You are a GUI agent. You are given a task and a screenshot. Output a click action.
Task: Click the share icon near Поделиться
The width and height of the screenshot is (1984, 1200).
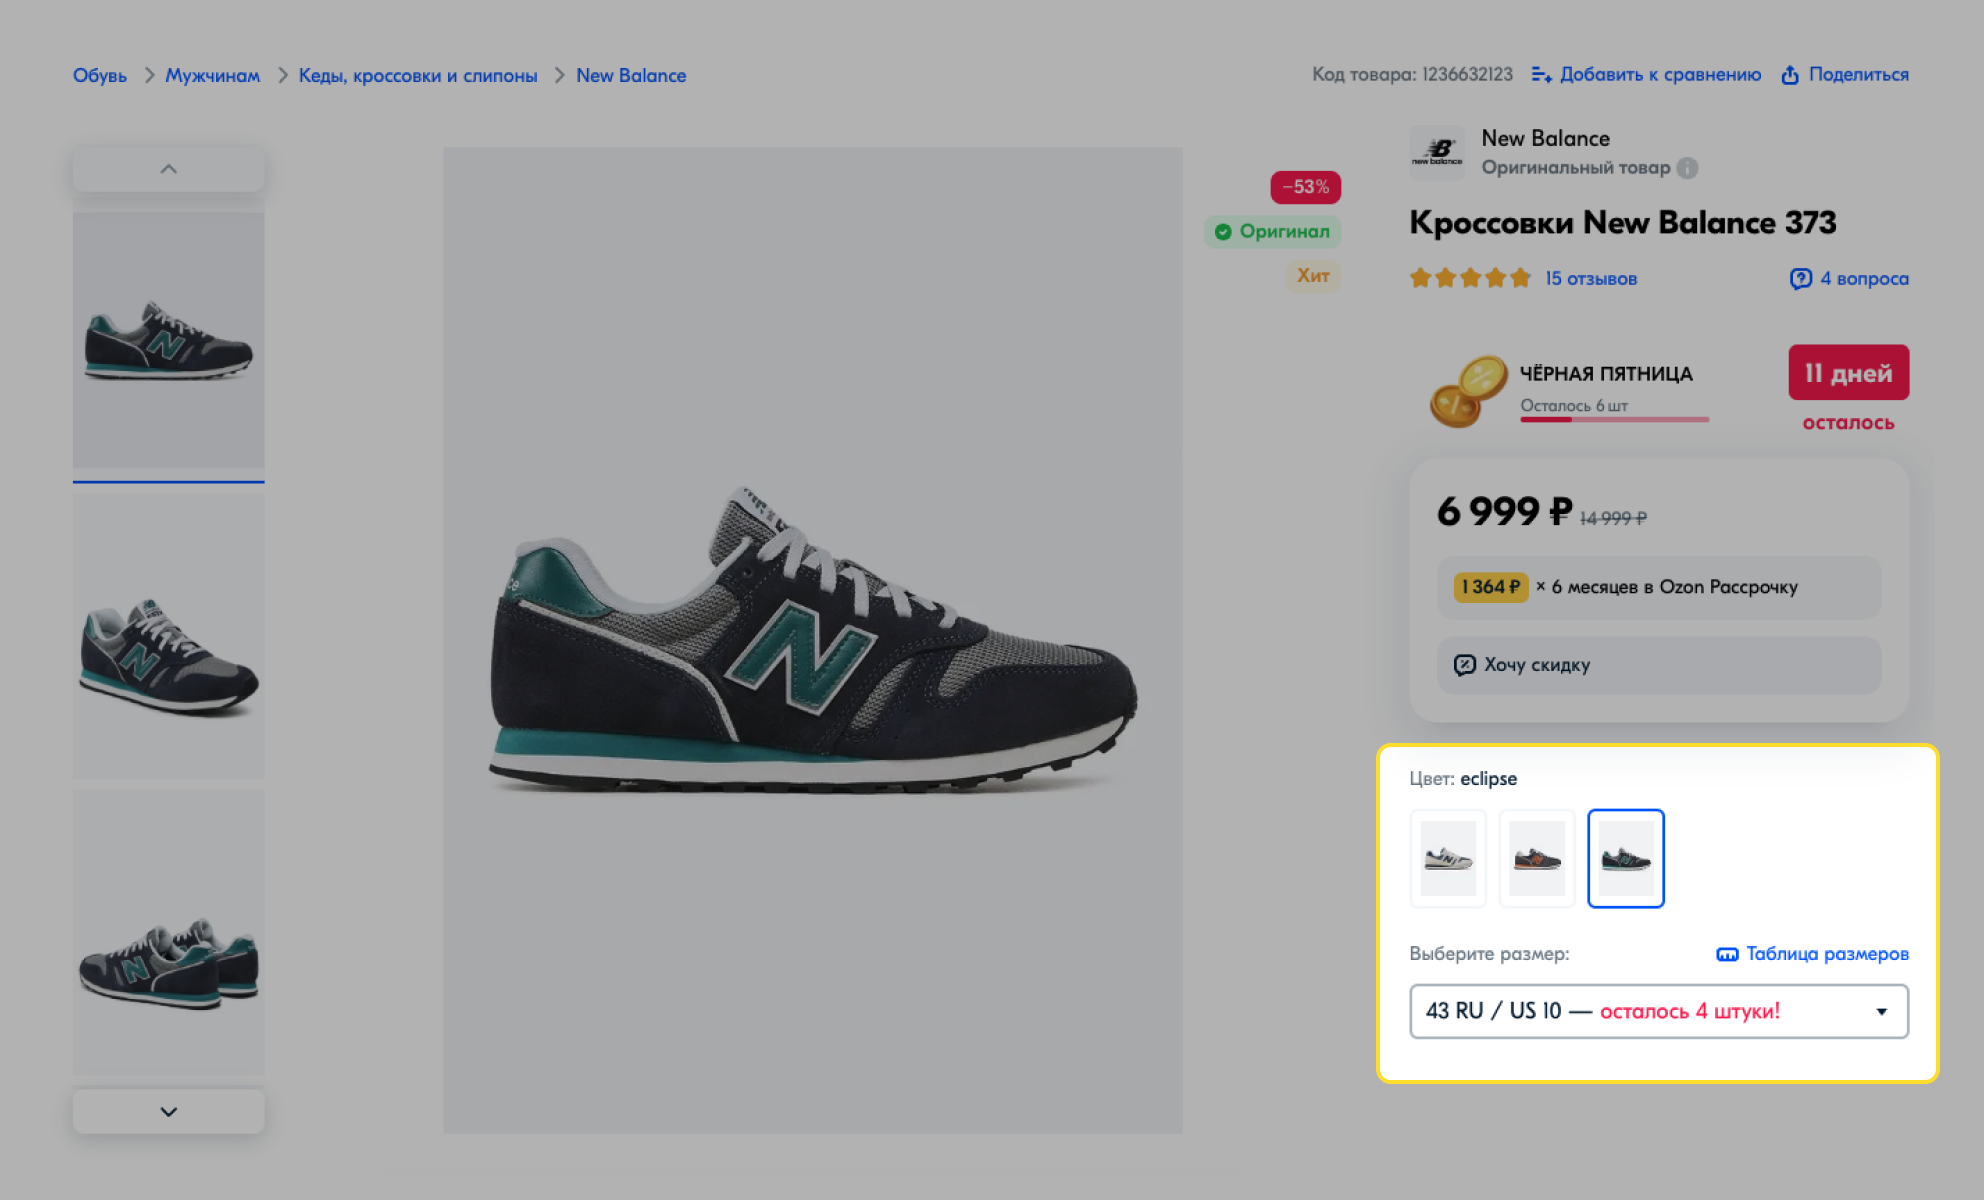[x=1790, y=75]
